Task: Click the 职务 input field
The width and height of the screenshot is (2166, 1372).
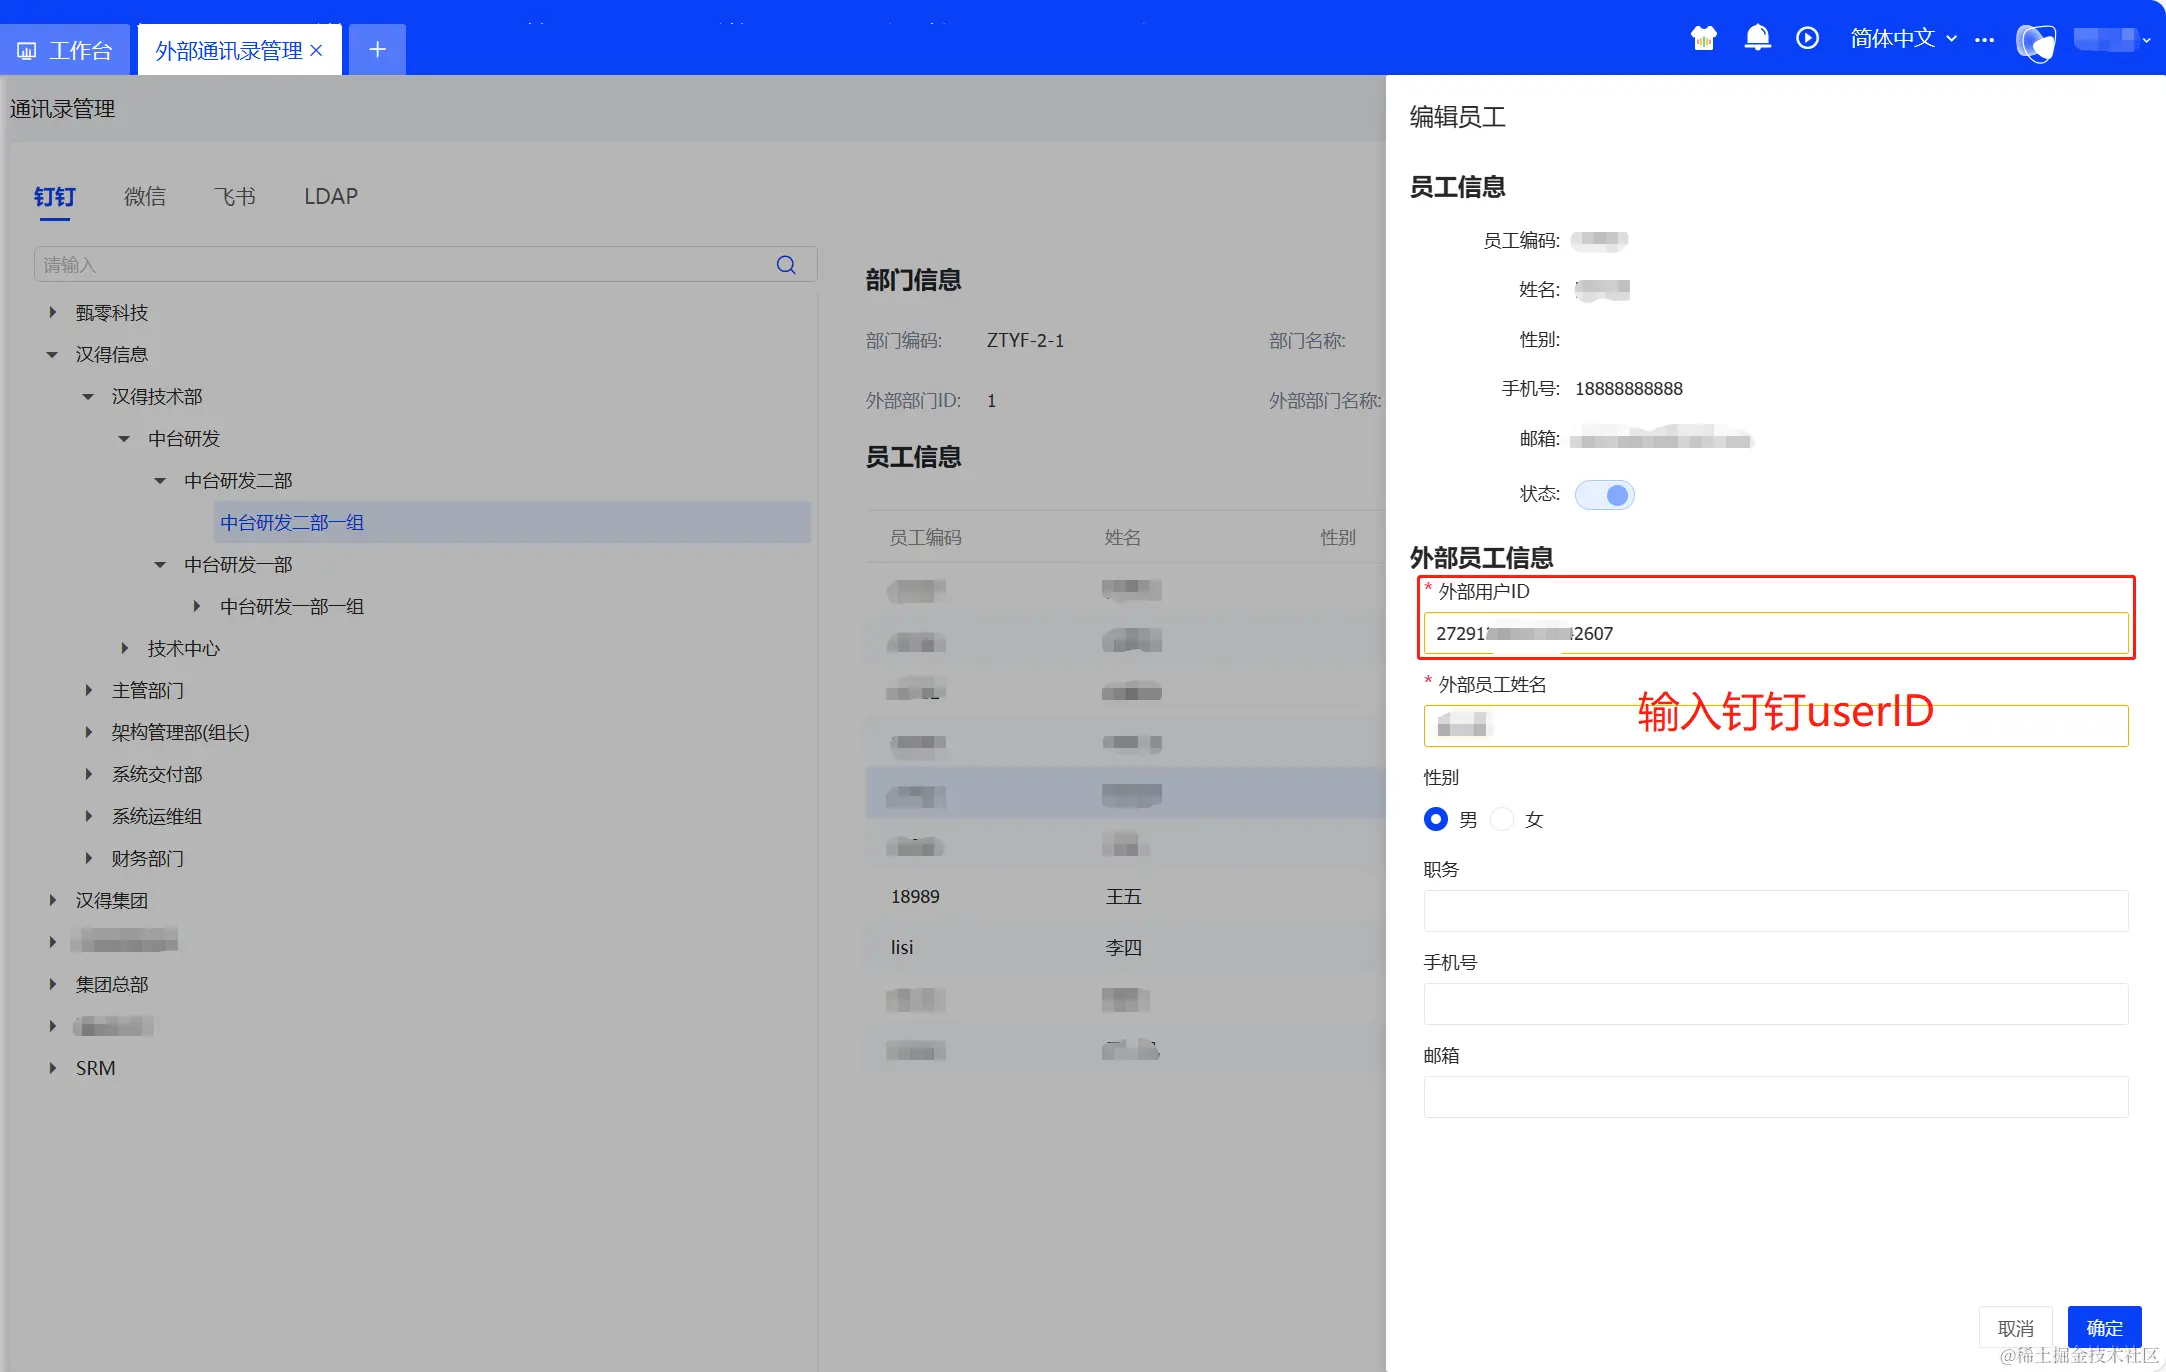Action: pyautogui.click(x=1775, y=911)
